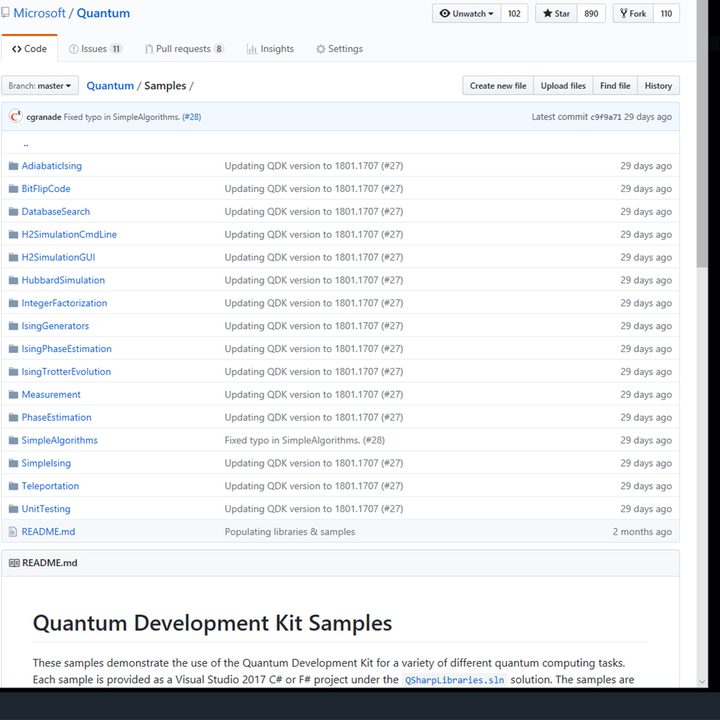Click cgranade's avatar in the commit bar

click(15, 117)
